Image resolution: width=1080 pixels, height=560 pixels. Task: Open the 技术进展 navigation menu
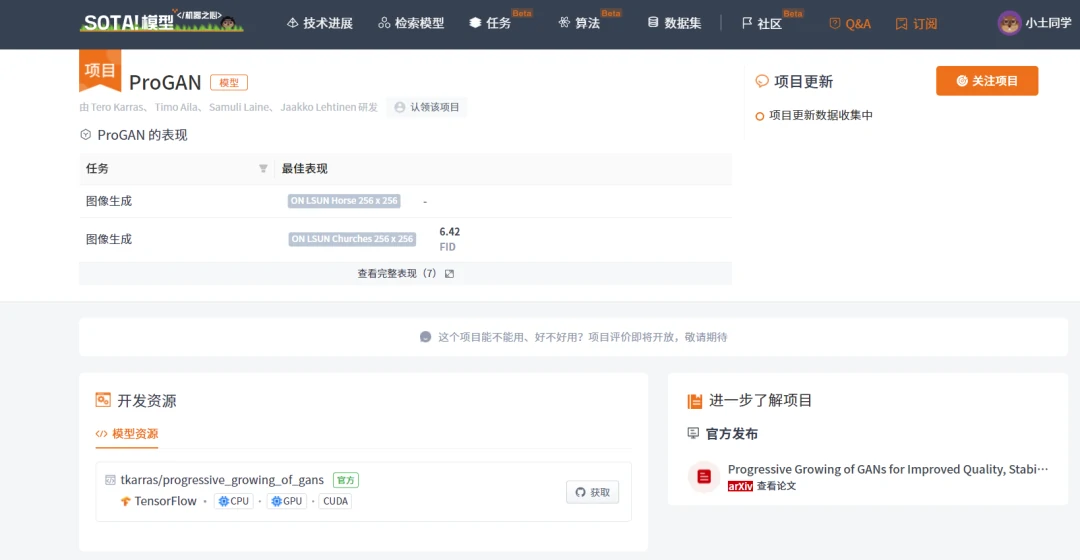pyautogui.click(x=319, y=23)
